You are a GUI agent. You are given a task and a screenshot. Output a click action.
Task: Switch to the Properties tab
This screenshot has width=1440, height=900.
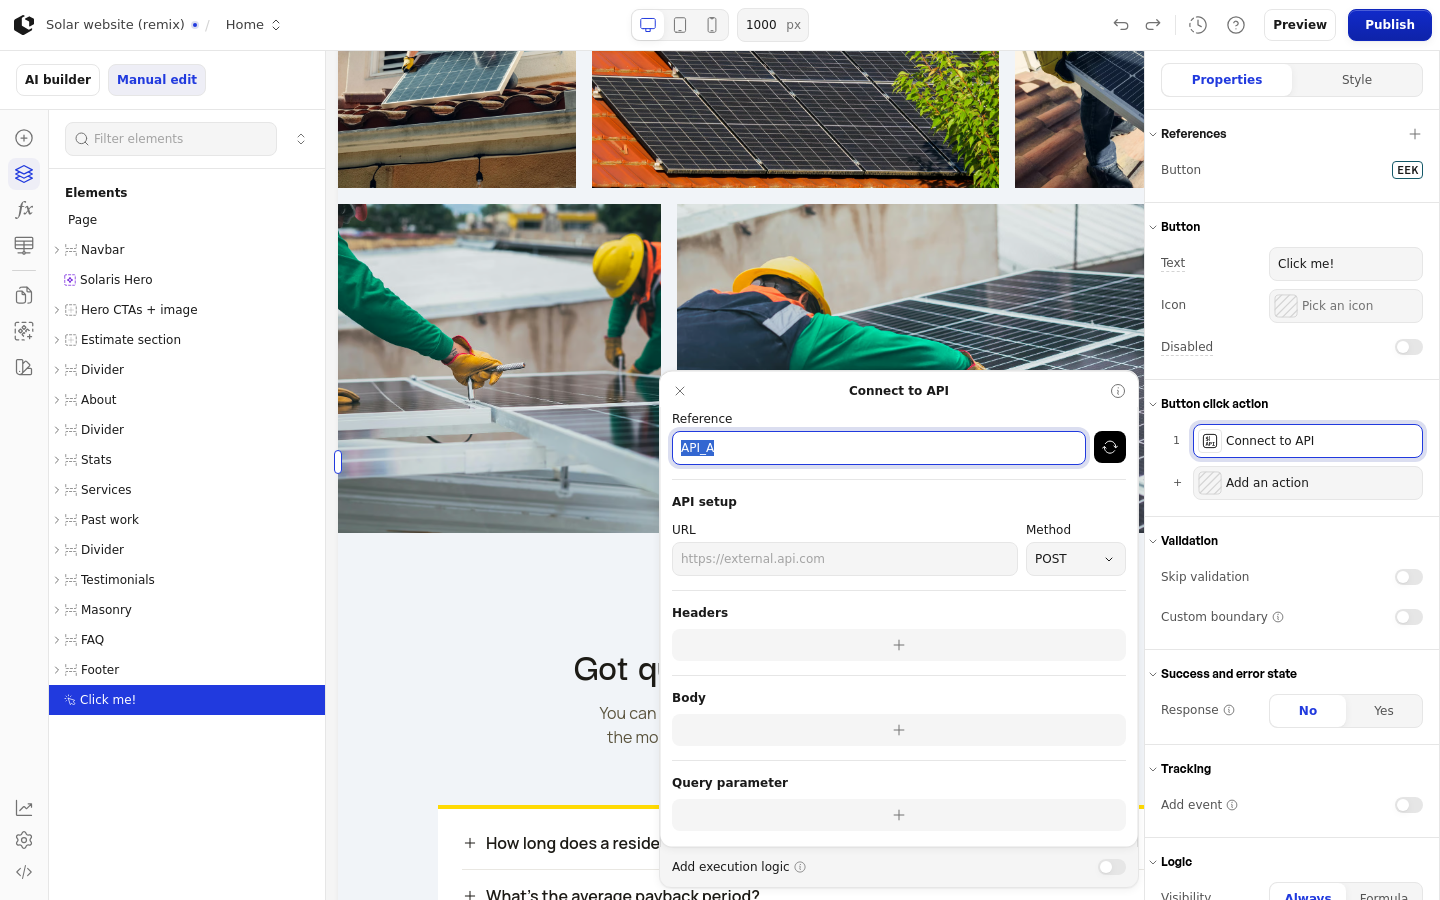1227,80
